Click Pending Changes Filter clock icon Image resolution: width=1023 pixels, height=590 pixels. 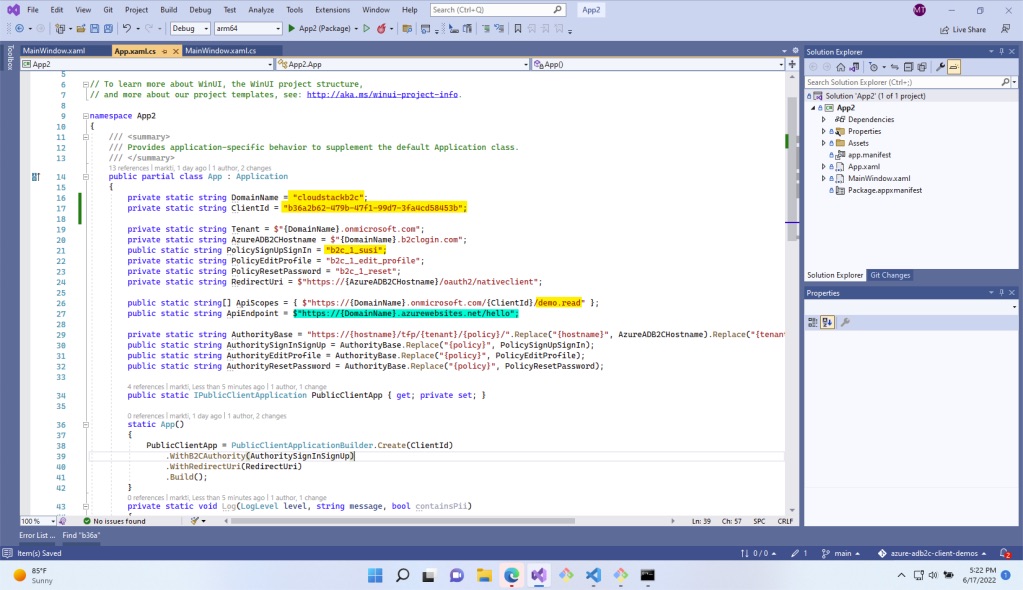tap(874, 67)
